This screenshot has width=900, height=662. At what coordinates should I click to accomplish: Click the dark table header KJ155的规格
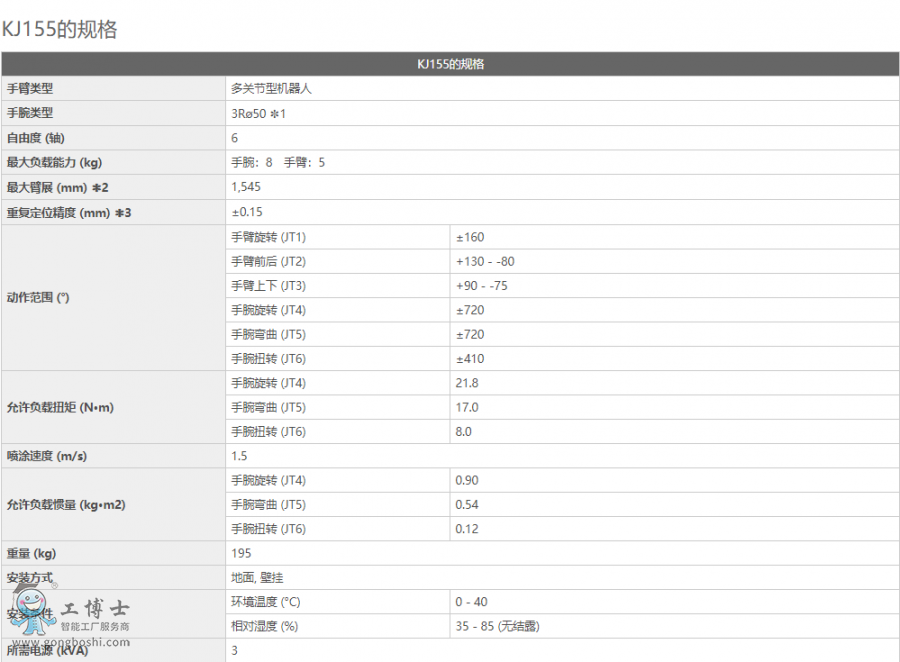coord(450,64)
